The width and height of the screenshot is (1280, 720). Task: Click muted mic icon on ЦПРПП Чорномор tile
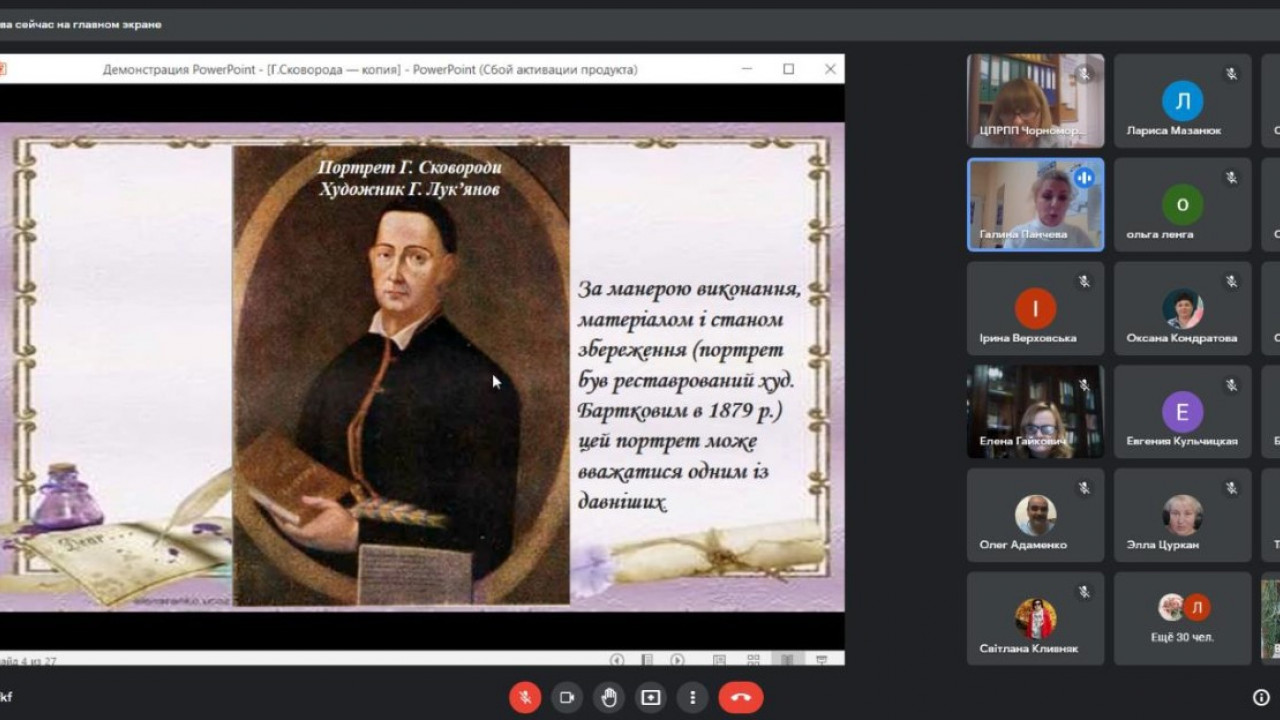(1084, 74)
